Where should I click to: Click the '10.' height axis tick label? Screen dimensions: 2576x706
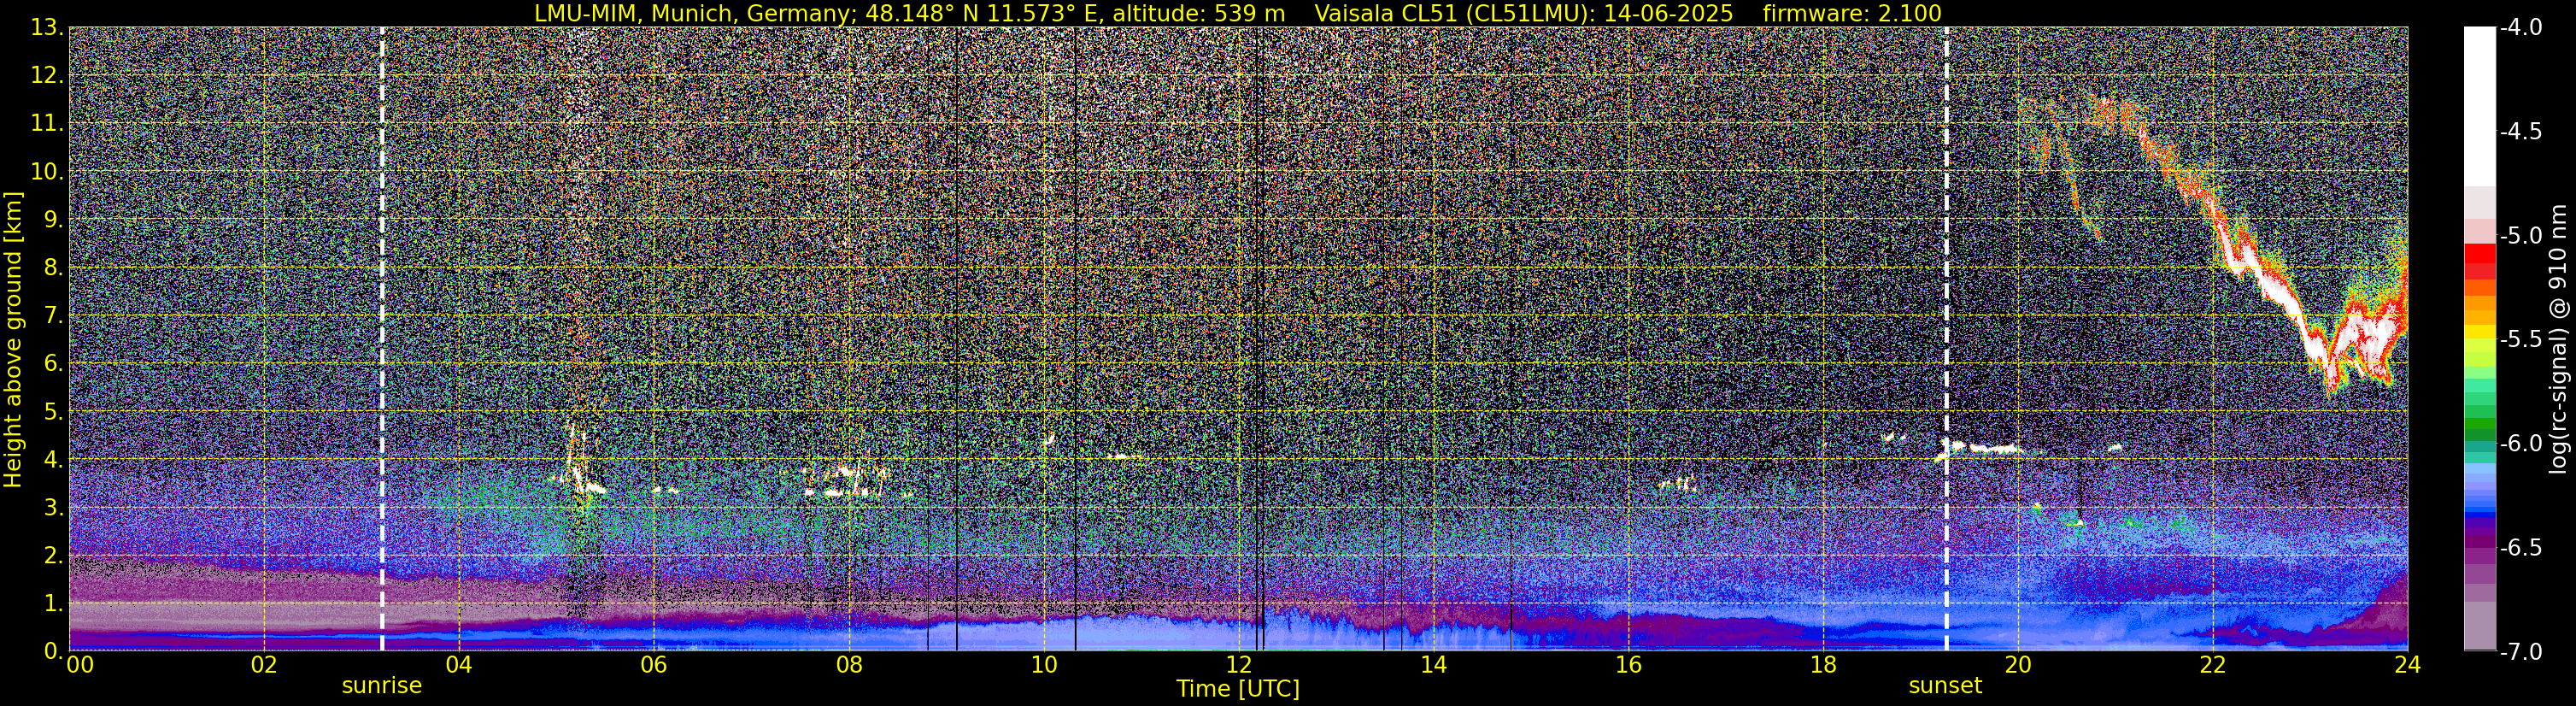tap(48, 172)
